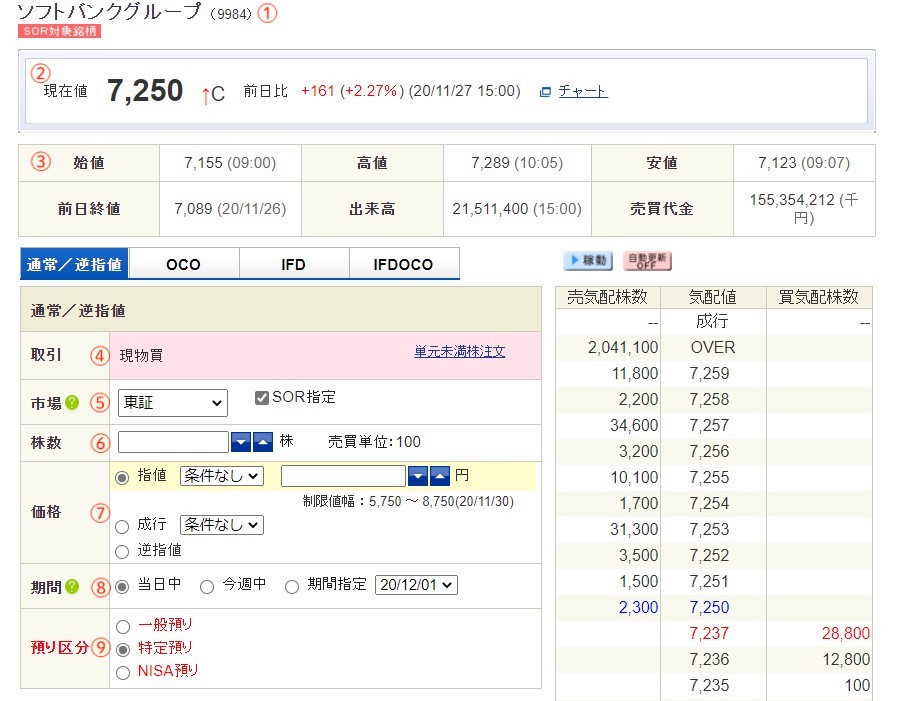Click bid price 7,237 in order book
Viewport: 898px width, 701px height.
click(710, 633)
